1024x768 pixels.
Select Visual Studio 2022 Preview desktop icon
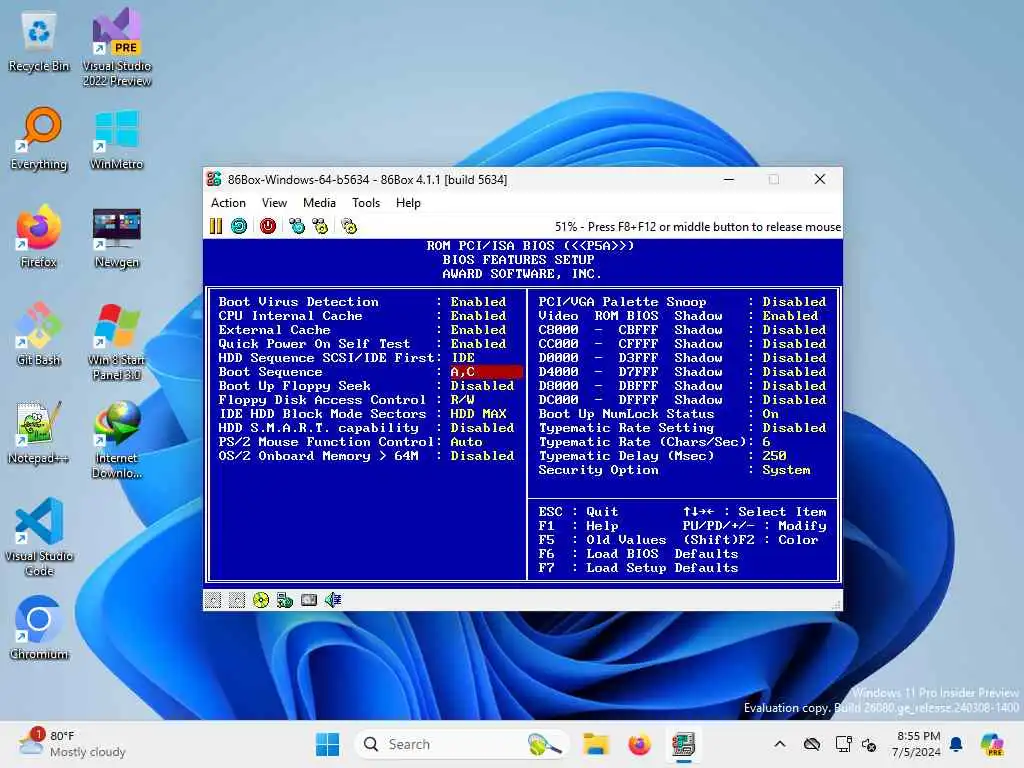pyautogui.click(x=117, y=48)
